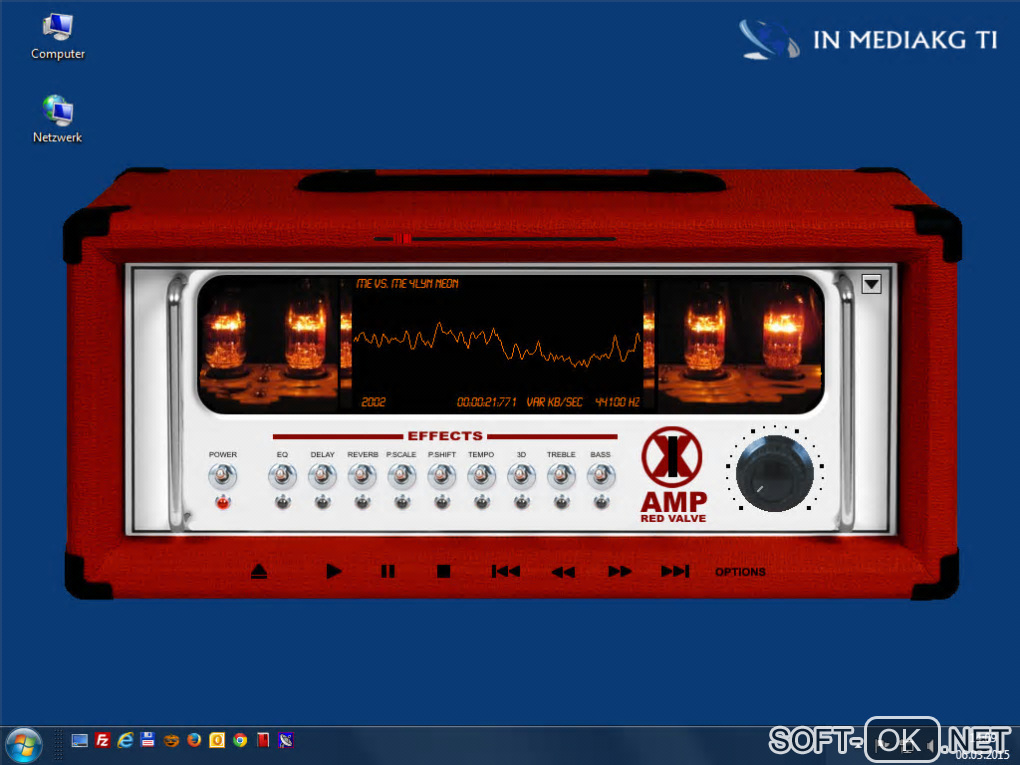Screen dimensions: 1020x765
Task: Open the Computer desktop icon
Action: tap(58, 37)
